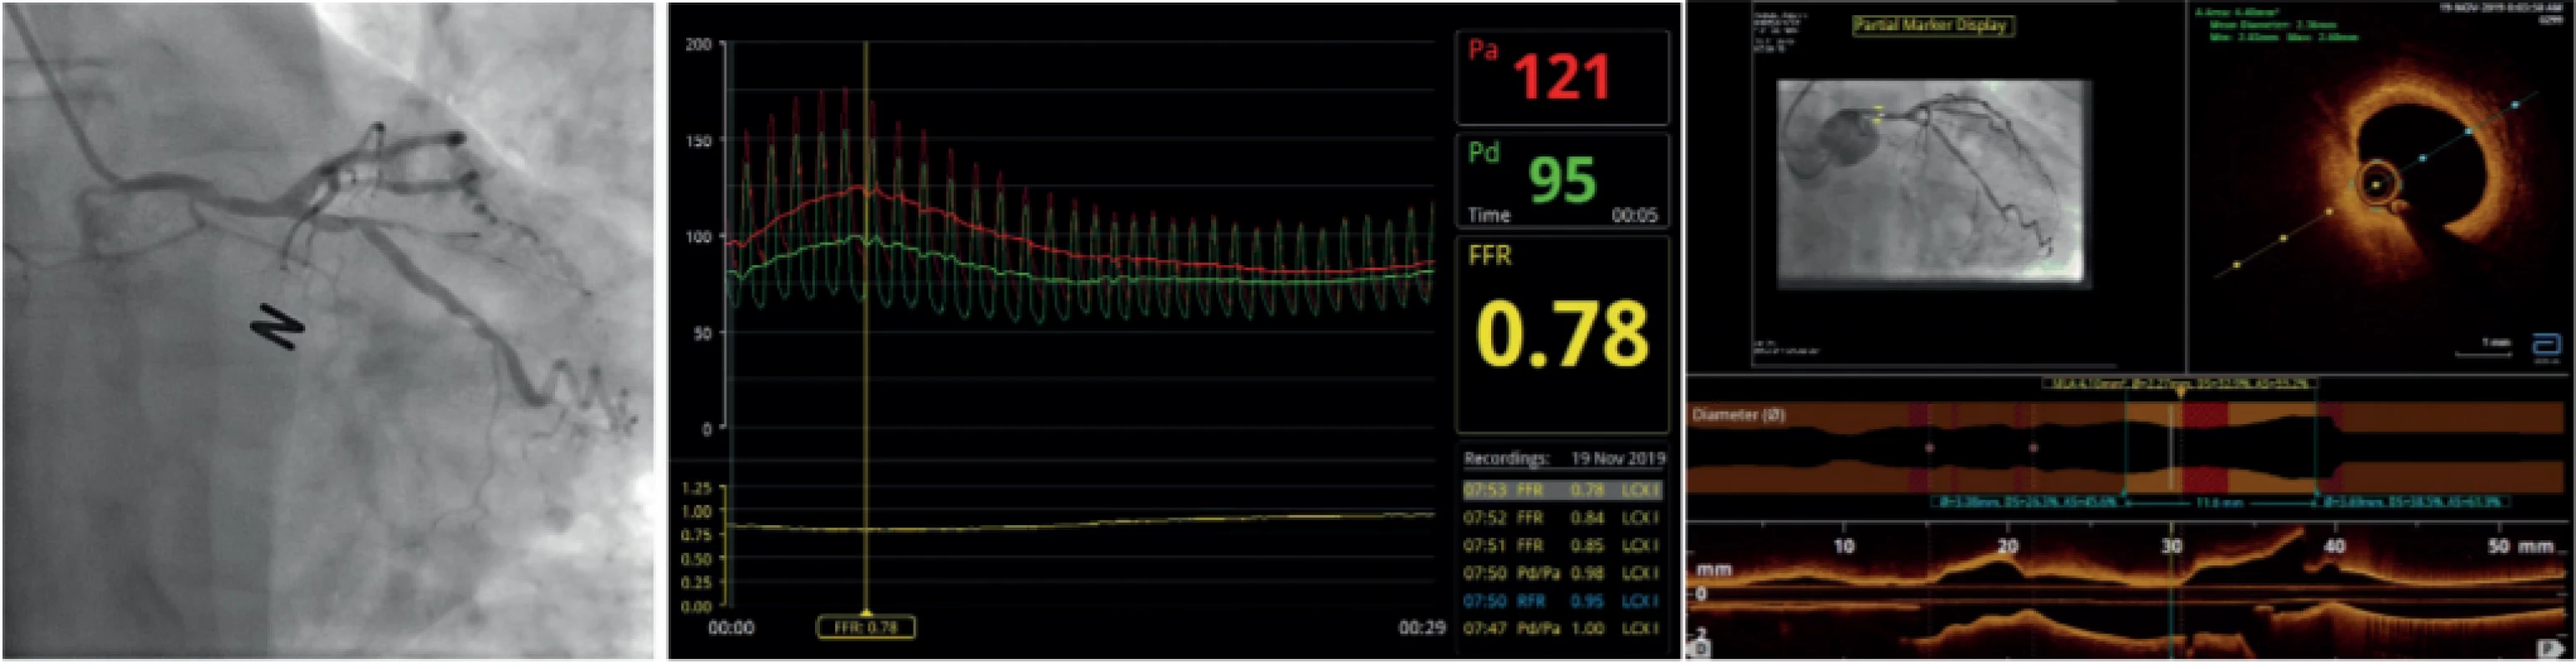
Task: Open the 07:51 FFR 0.85 recording
Action: (x=1563, y=546)
